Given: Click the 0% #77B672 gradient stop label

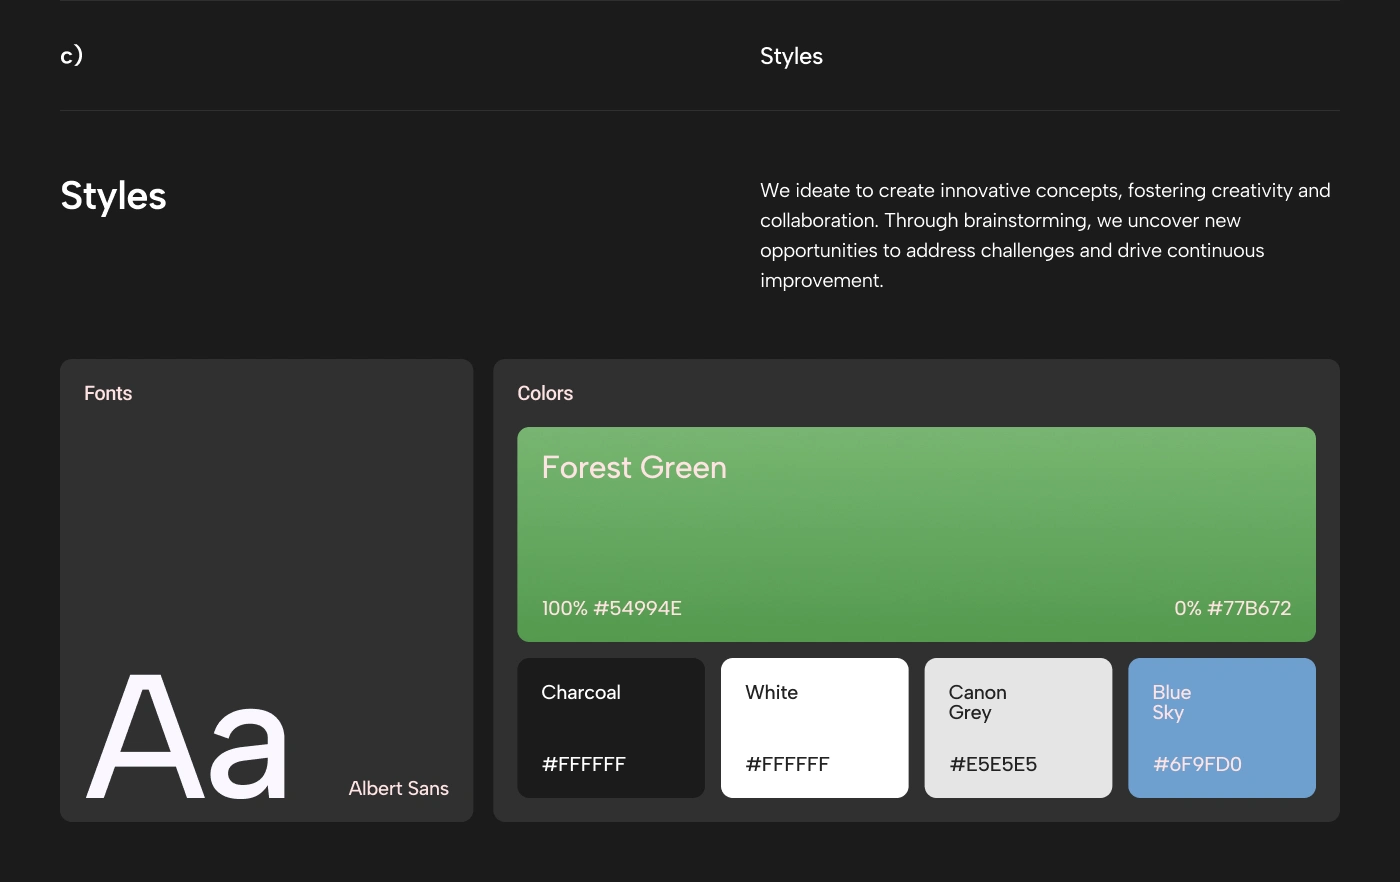Looking at the screenshot, I should pyautogui.click(x=1232, y=608).
